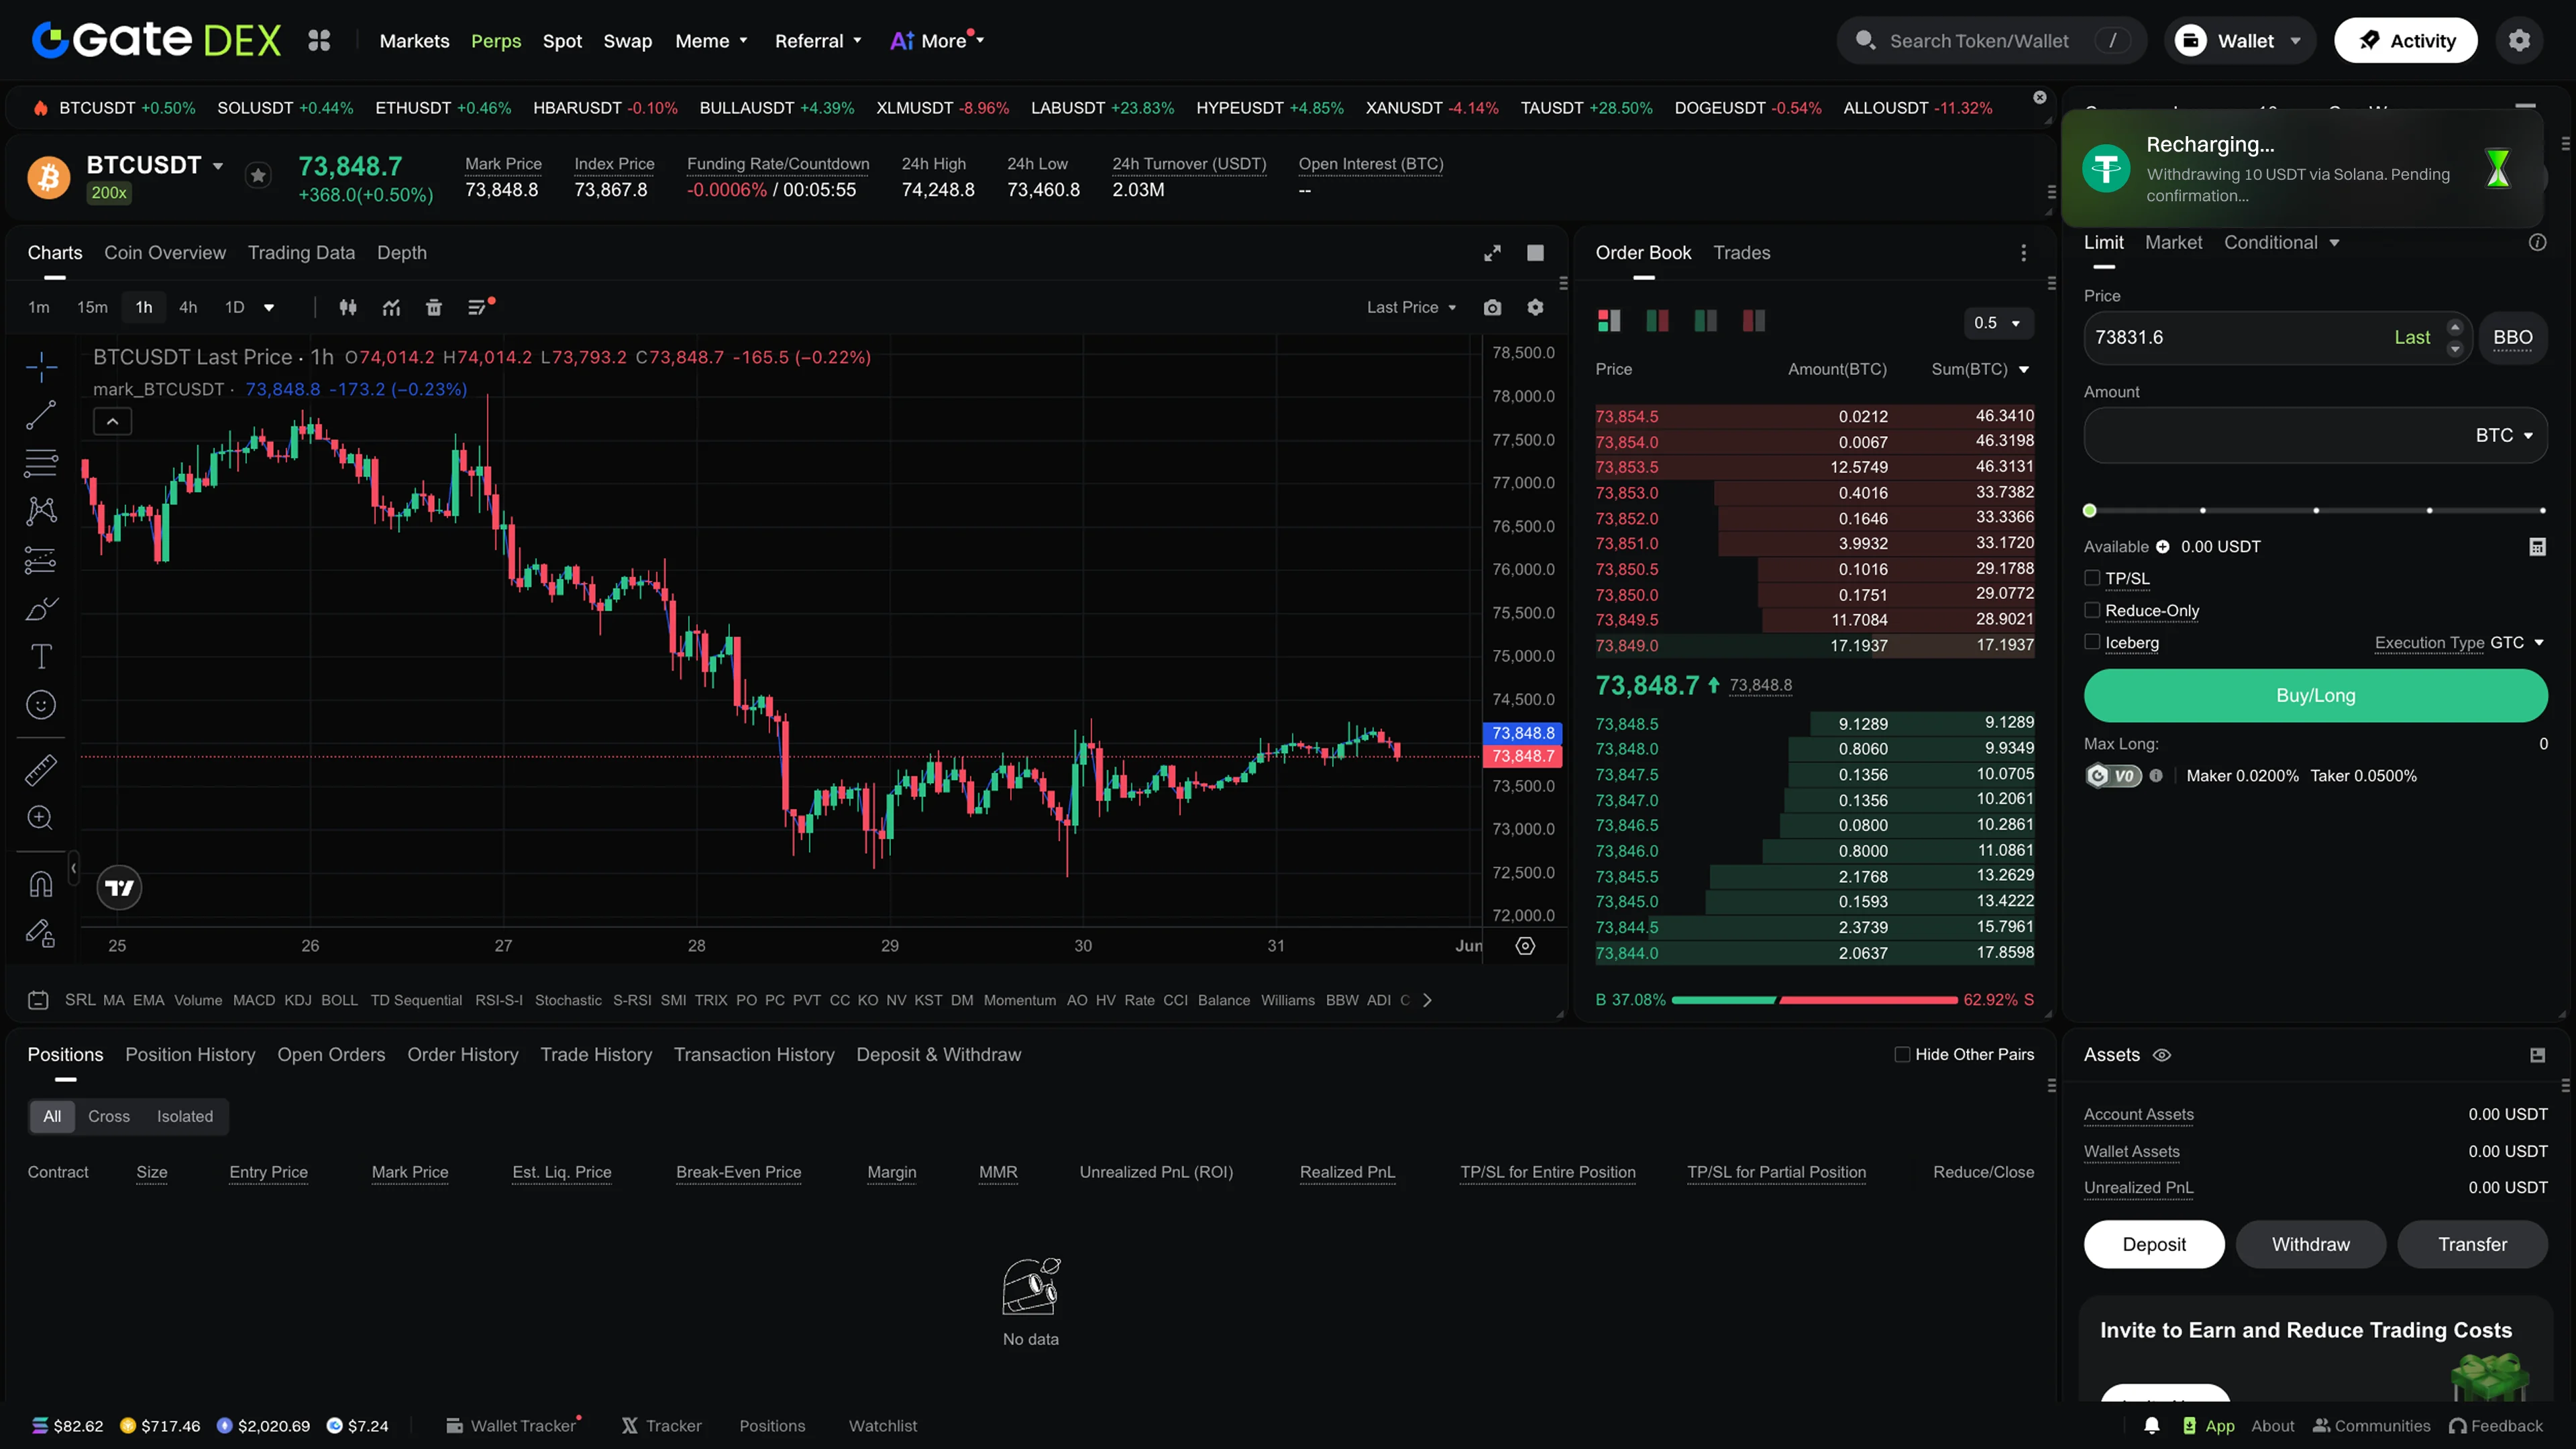
Task: Check Hide Other Pairs
Action: click(1902, 1055)
